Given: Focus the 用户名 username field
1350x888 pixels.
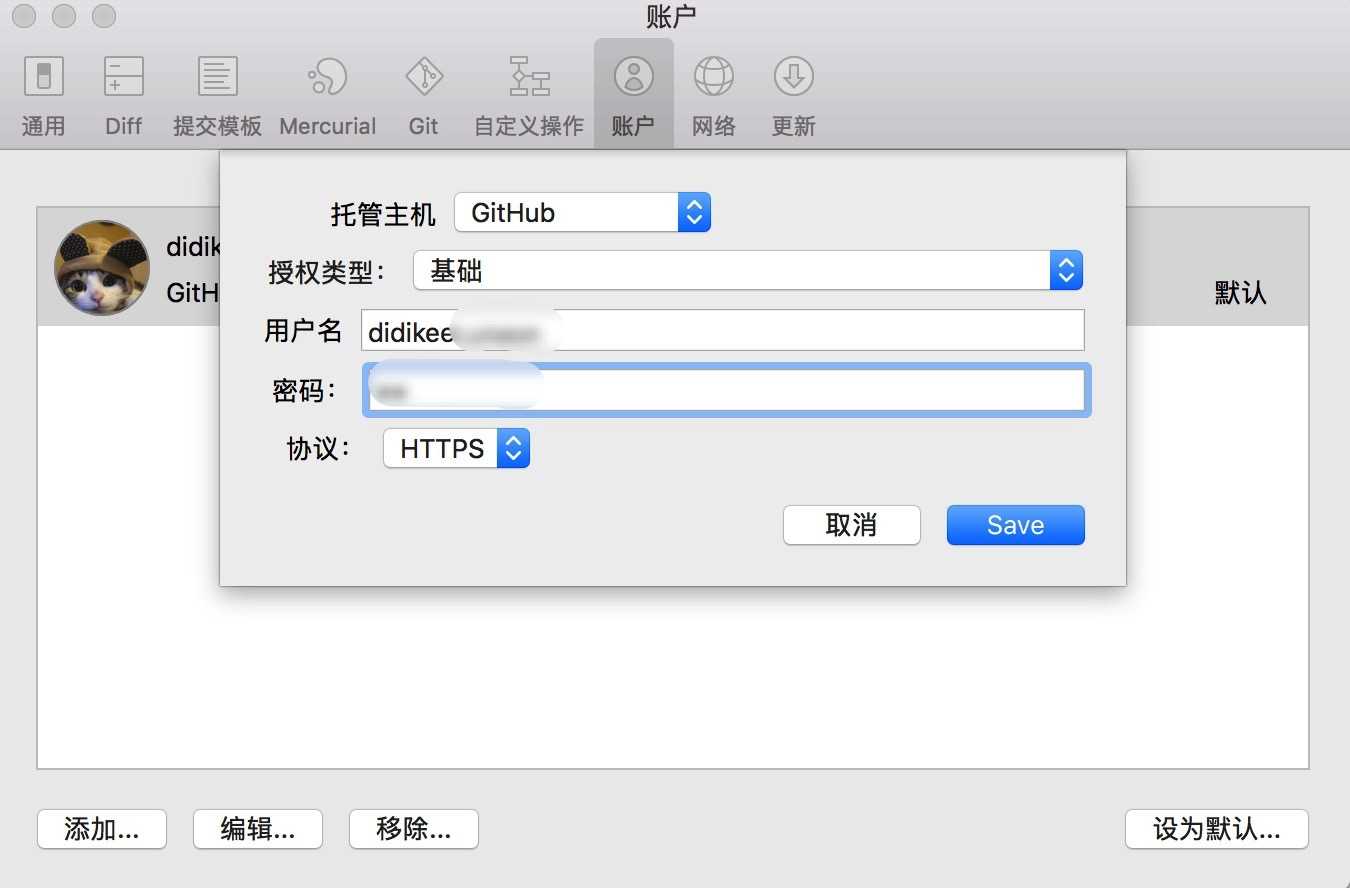Looking at the screenshot, I should [722, 330].
